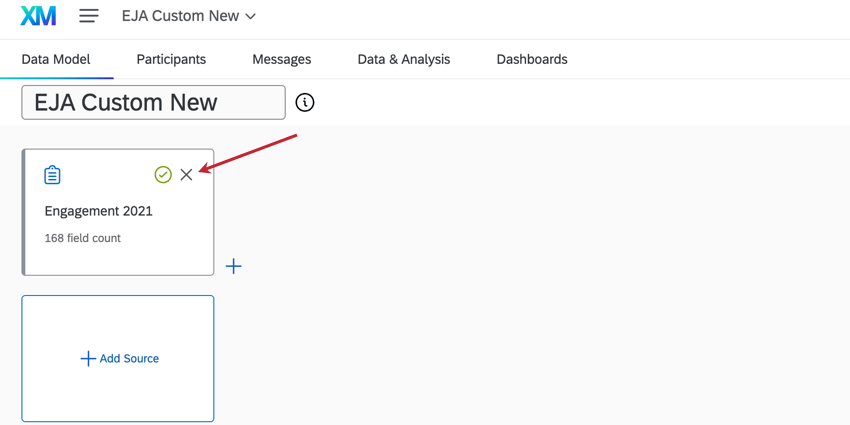Select the Data & Analysis tab
The image size is (850, 425).
pos(404,59)
